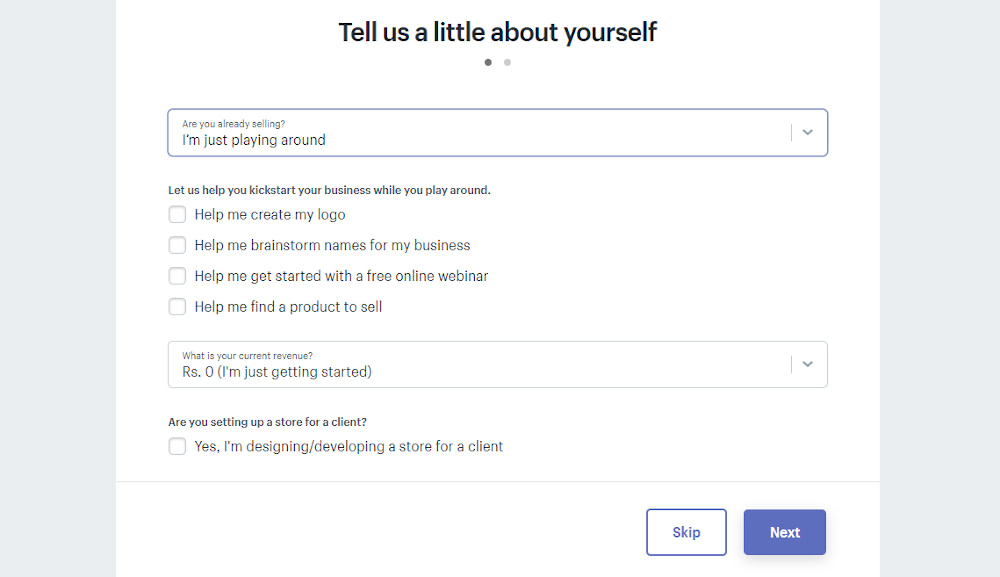
Task: Check "Help me find a product to sell"
Action: pos(177,307)
